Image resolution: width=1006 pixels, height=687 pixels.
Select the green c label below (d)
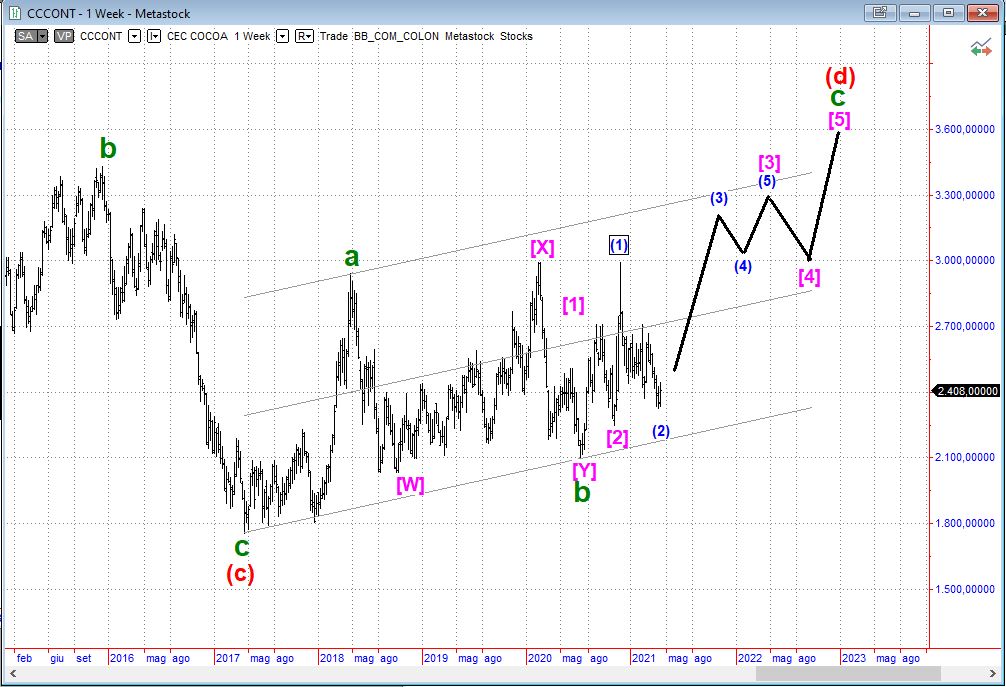(838, 98)
